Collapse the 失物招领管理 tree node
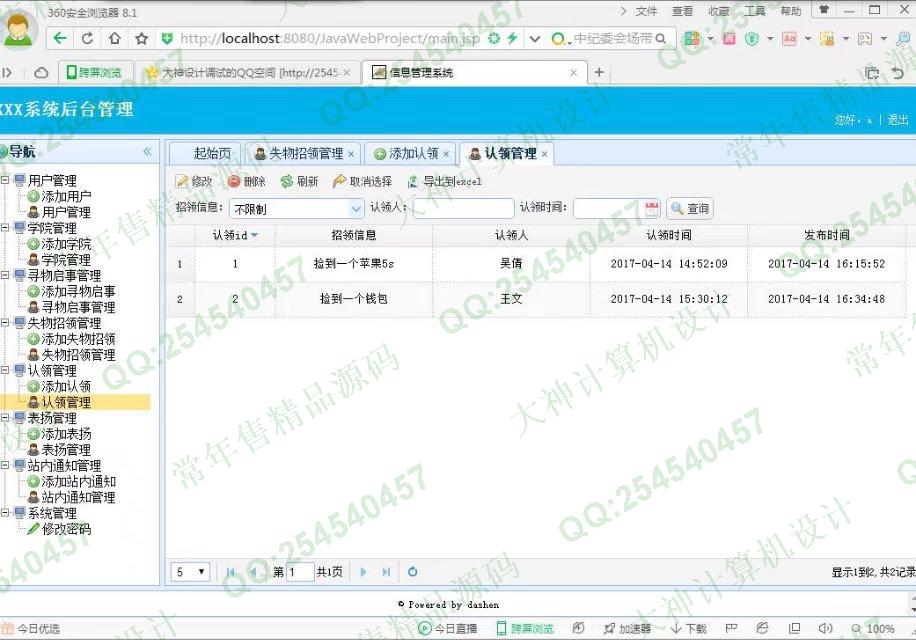 5,323
